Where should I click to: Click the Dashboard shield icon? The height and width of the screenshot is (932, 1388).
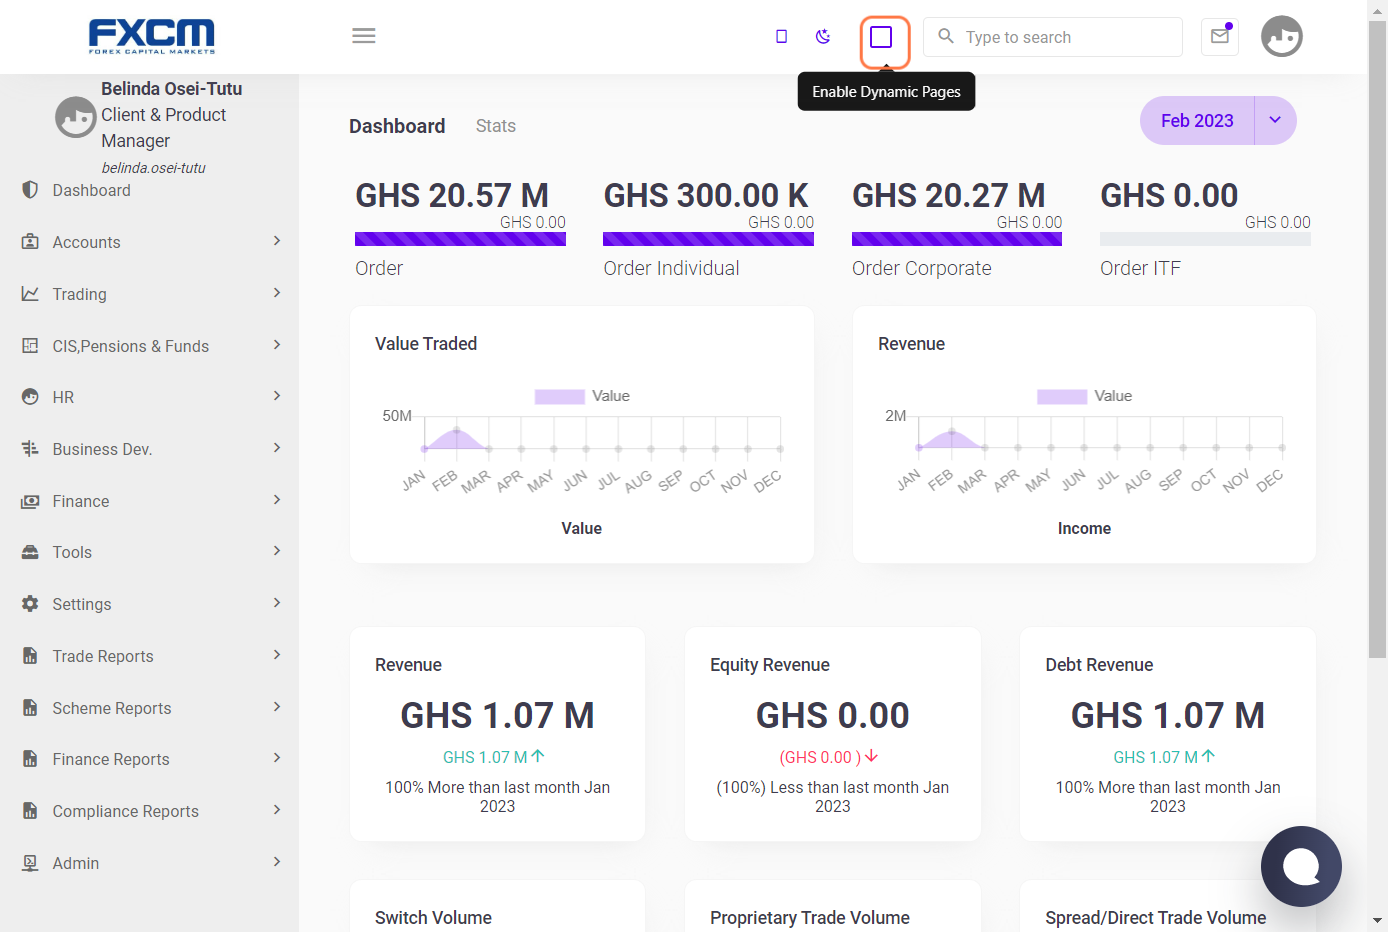click(30, 190)
